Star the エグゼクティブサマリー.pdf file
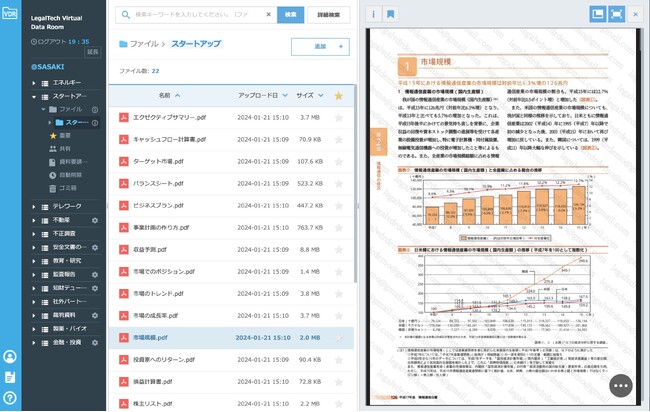 [338, 117]
